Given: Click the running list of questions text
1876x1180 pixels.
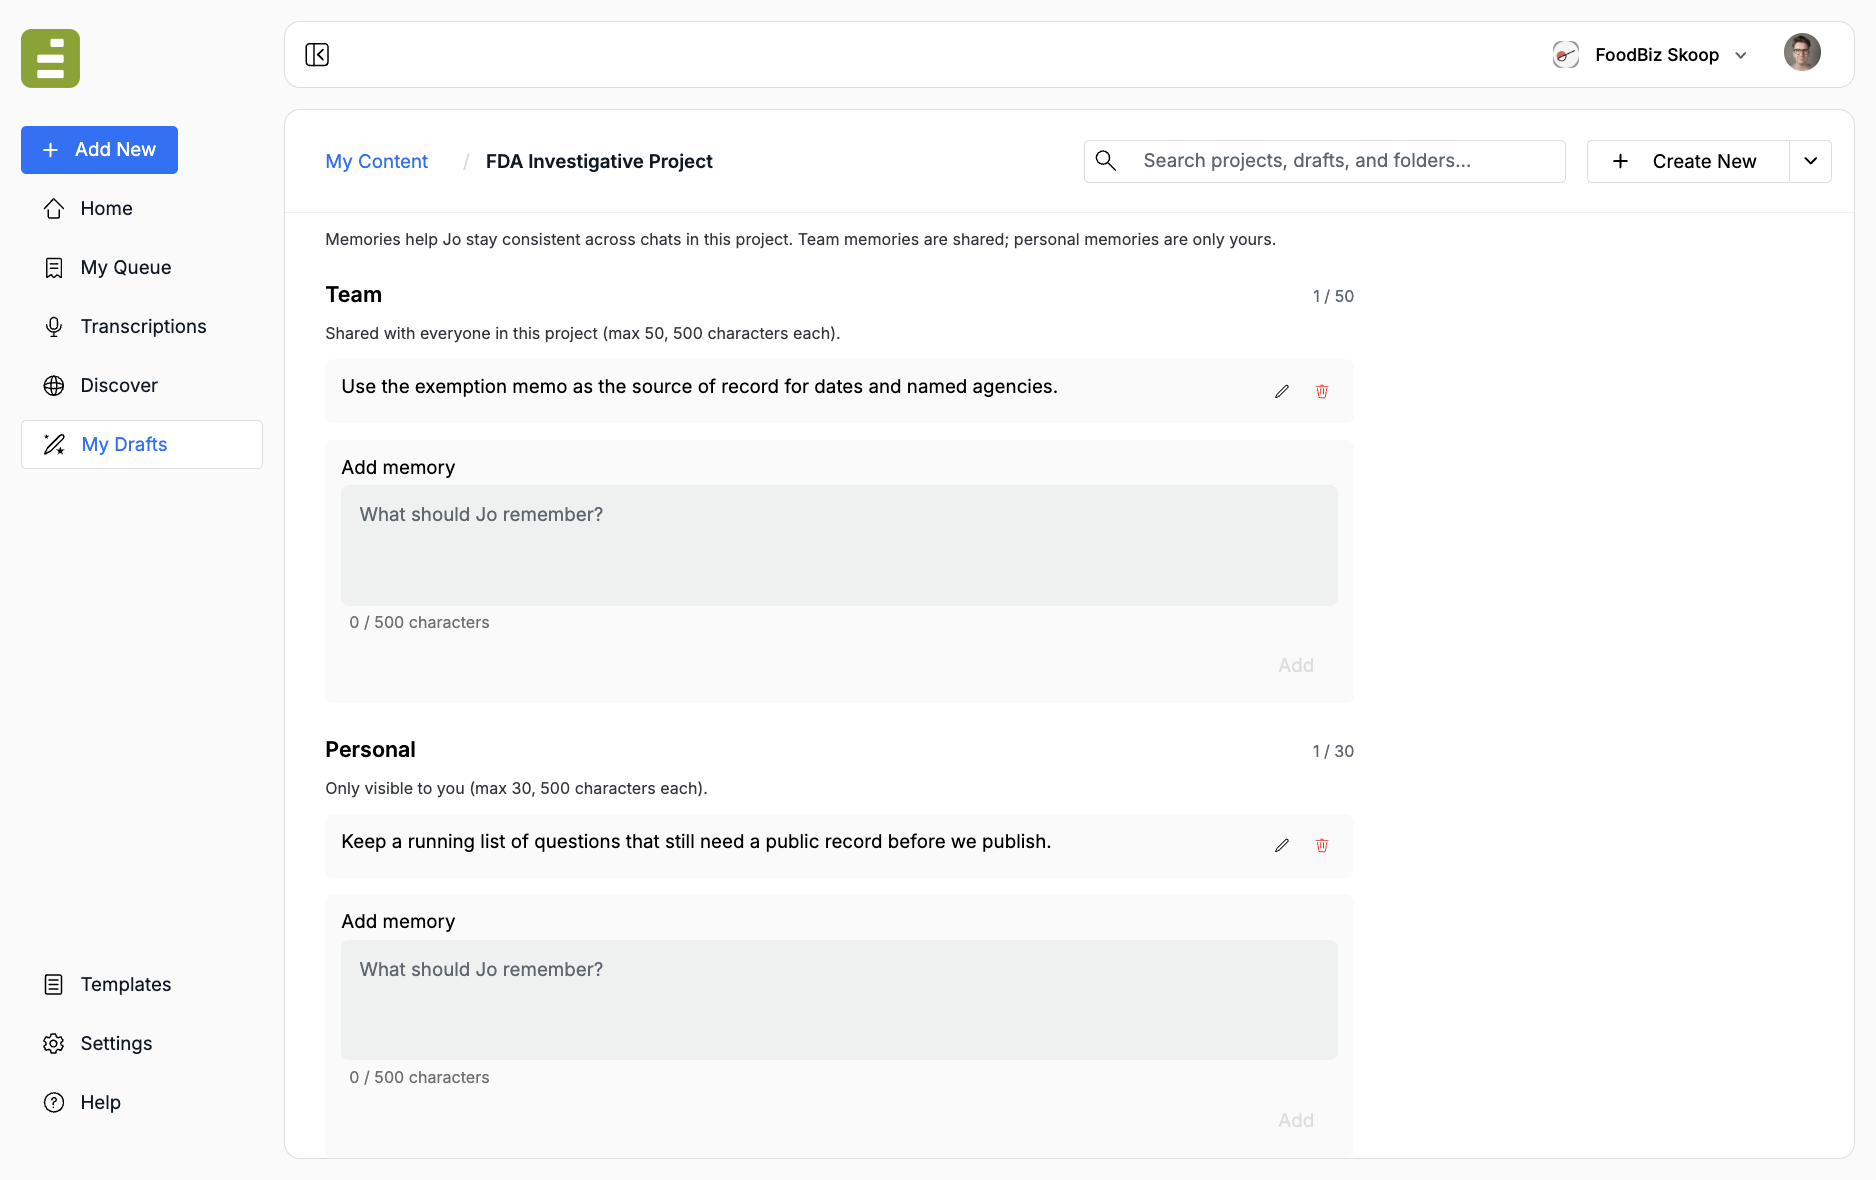Looking at the screenshot, I should click(x=696, y=842).
